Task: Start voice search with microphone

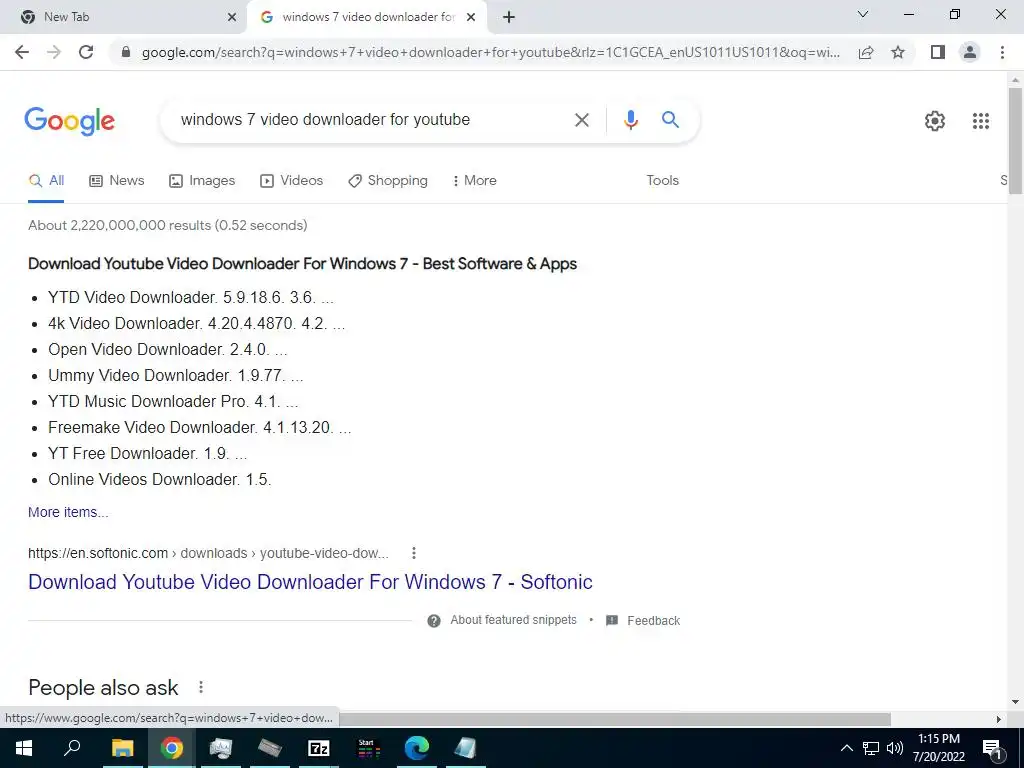Action: [630, 120]
